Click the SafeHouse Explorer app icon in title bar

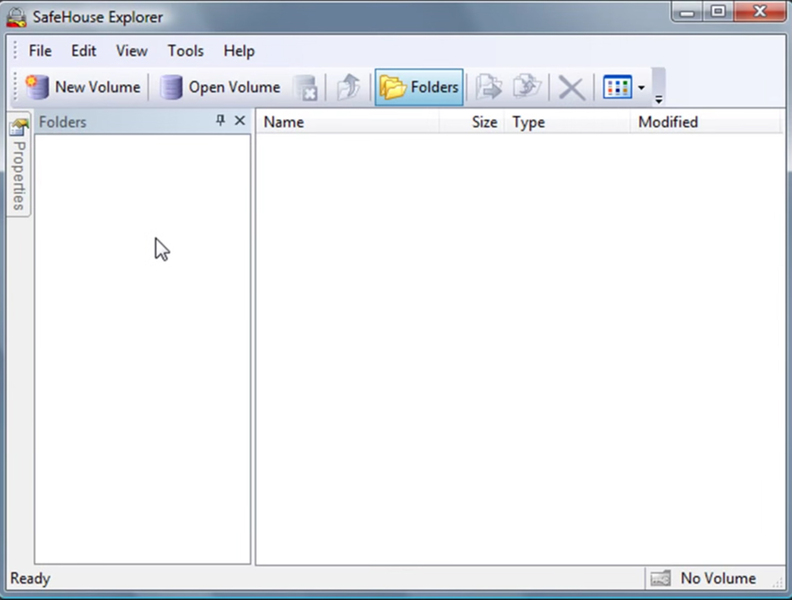coord(17,17)
